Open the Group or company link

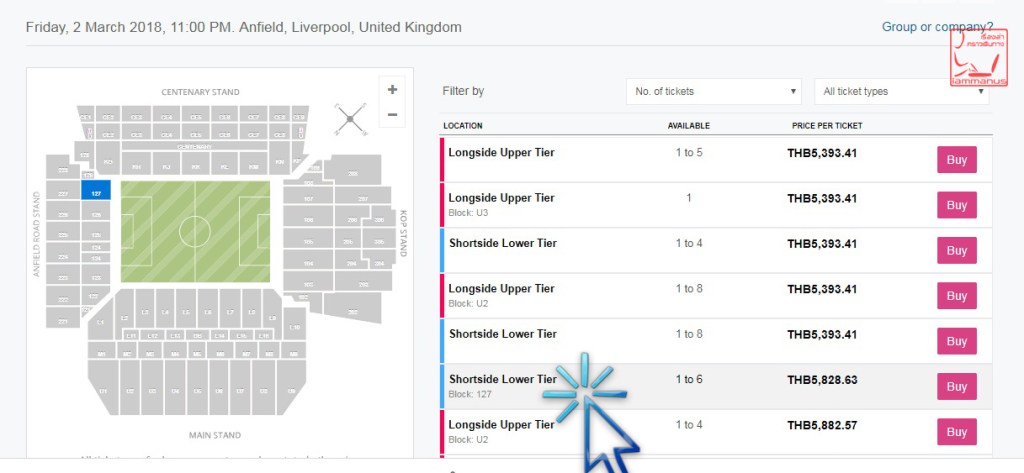[x=937, y=27]
